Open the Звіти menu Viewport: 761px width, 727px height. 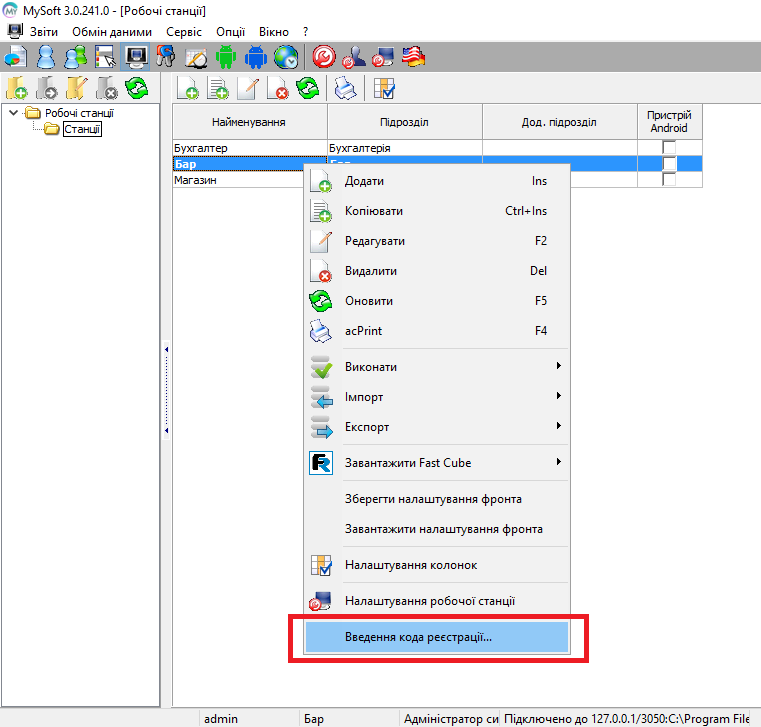[44, 32]
